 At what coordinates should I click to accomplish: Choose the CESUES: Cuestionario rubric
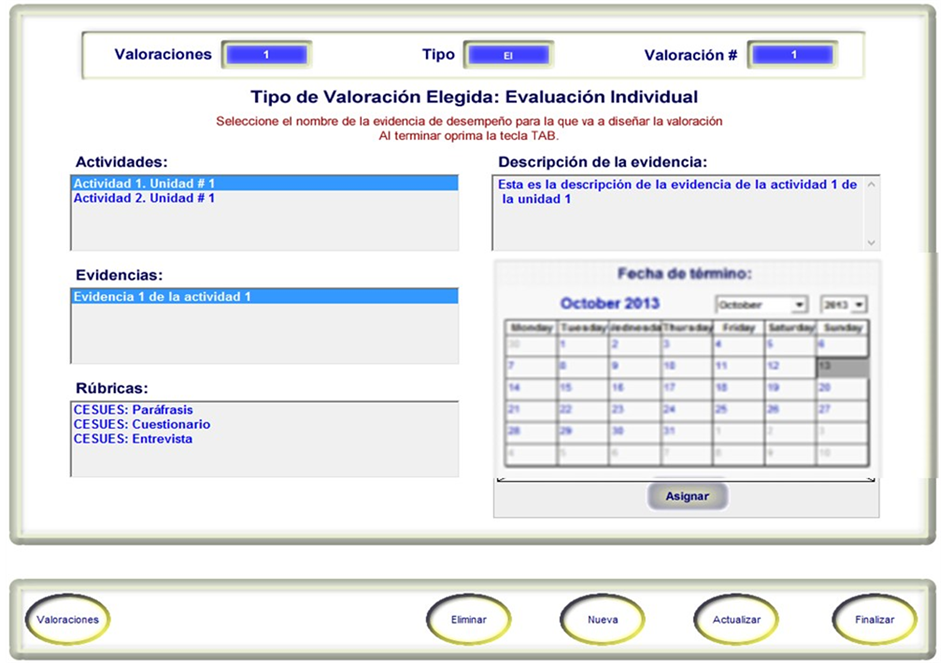[142, 424]
